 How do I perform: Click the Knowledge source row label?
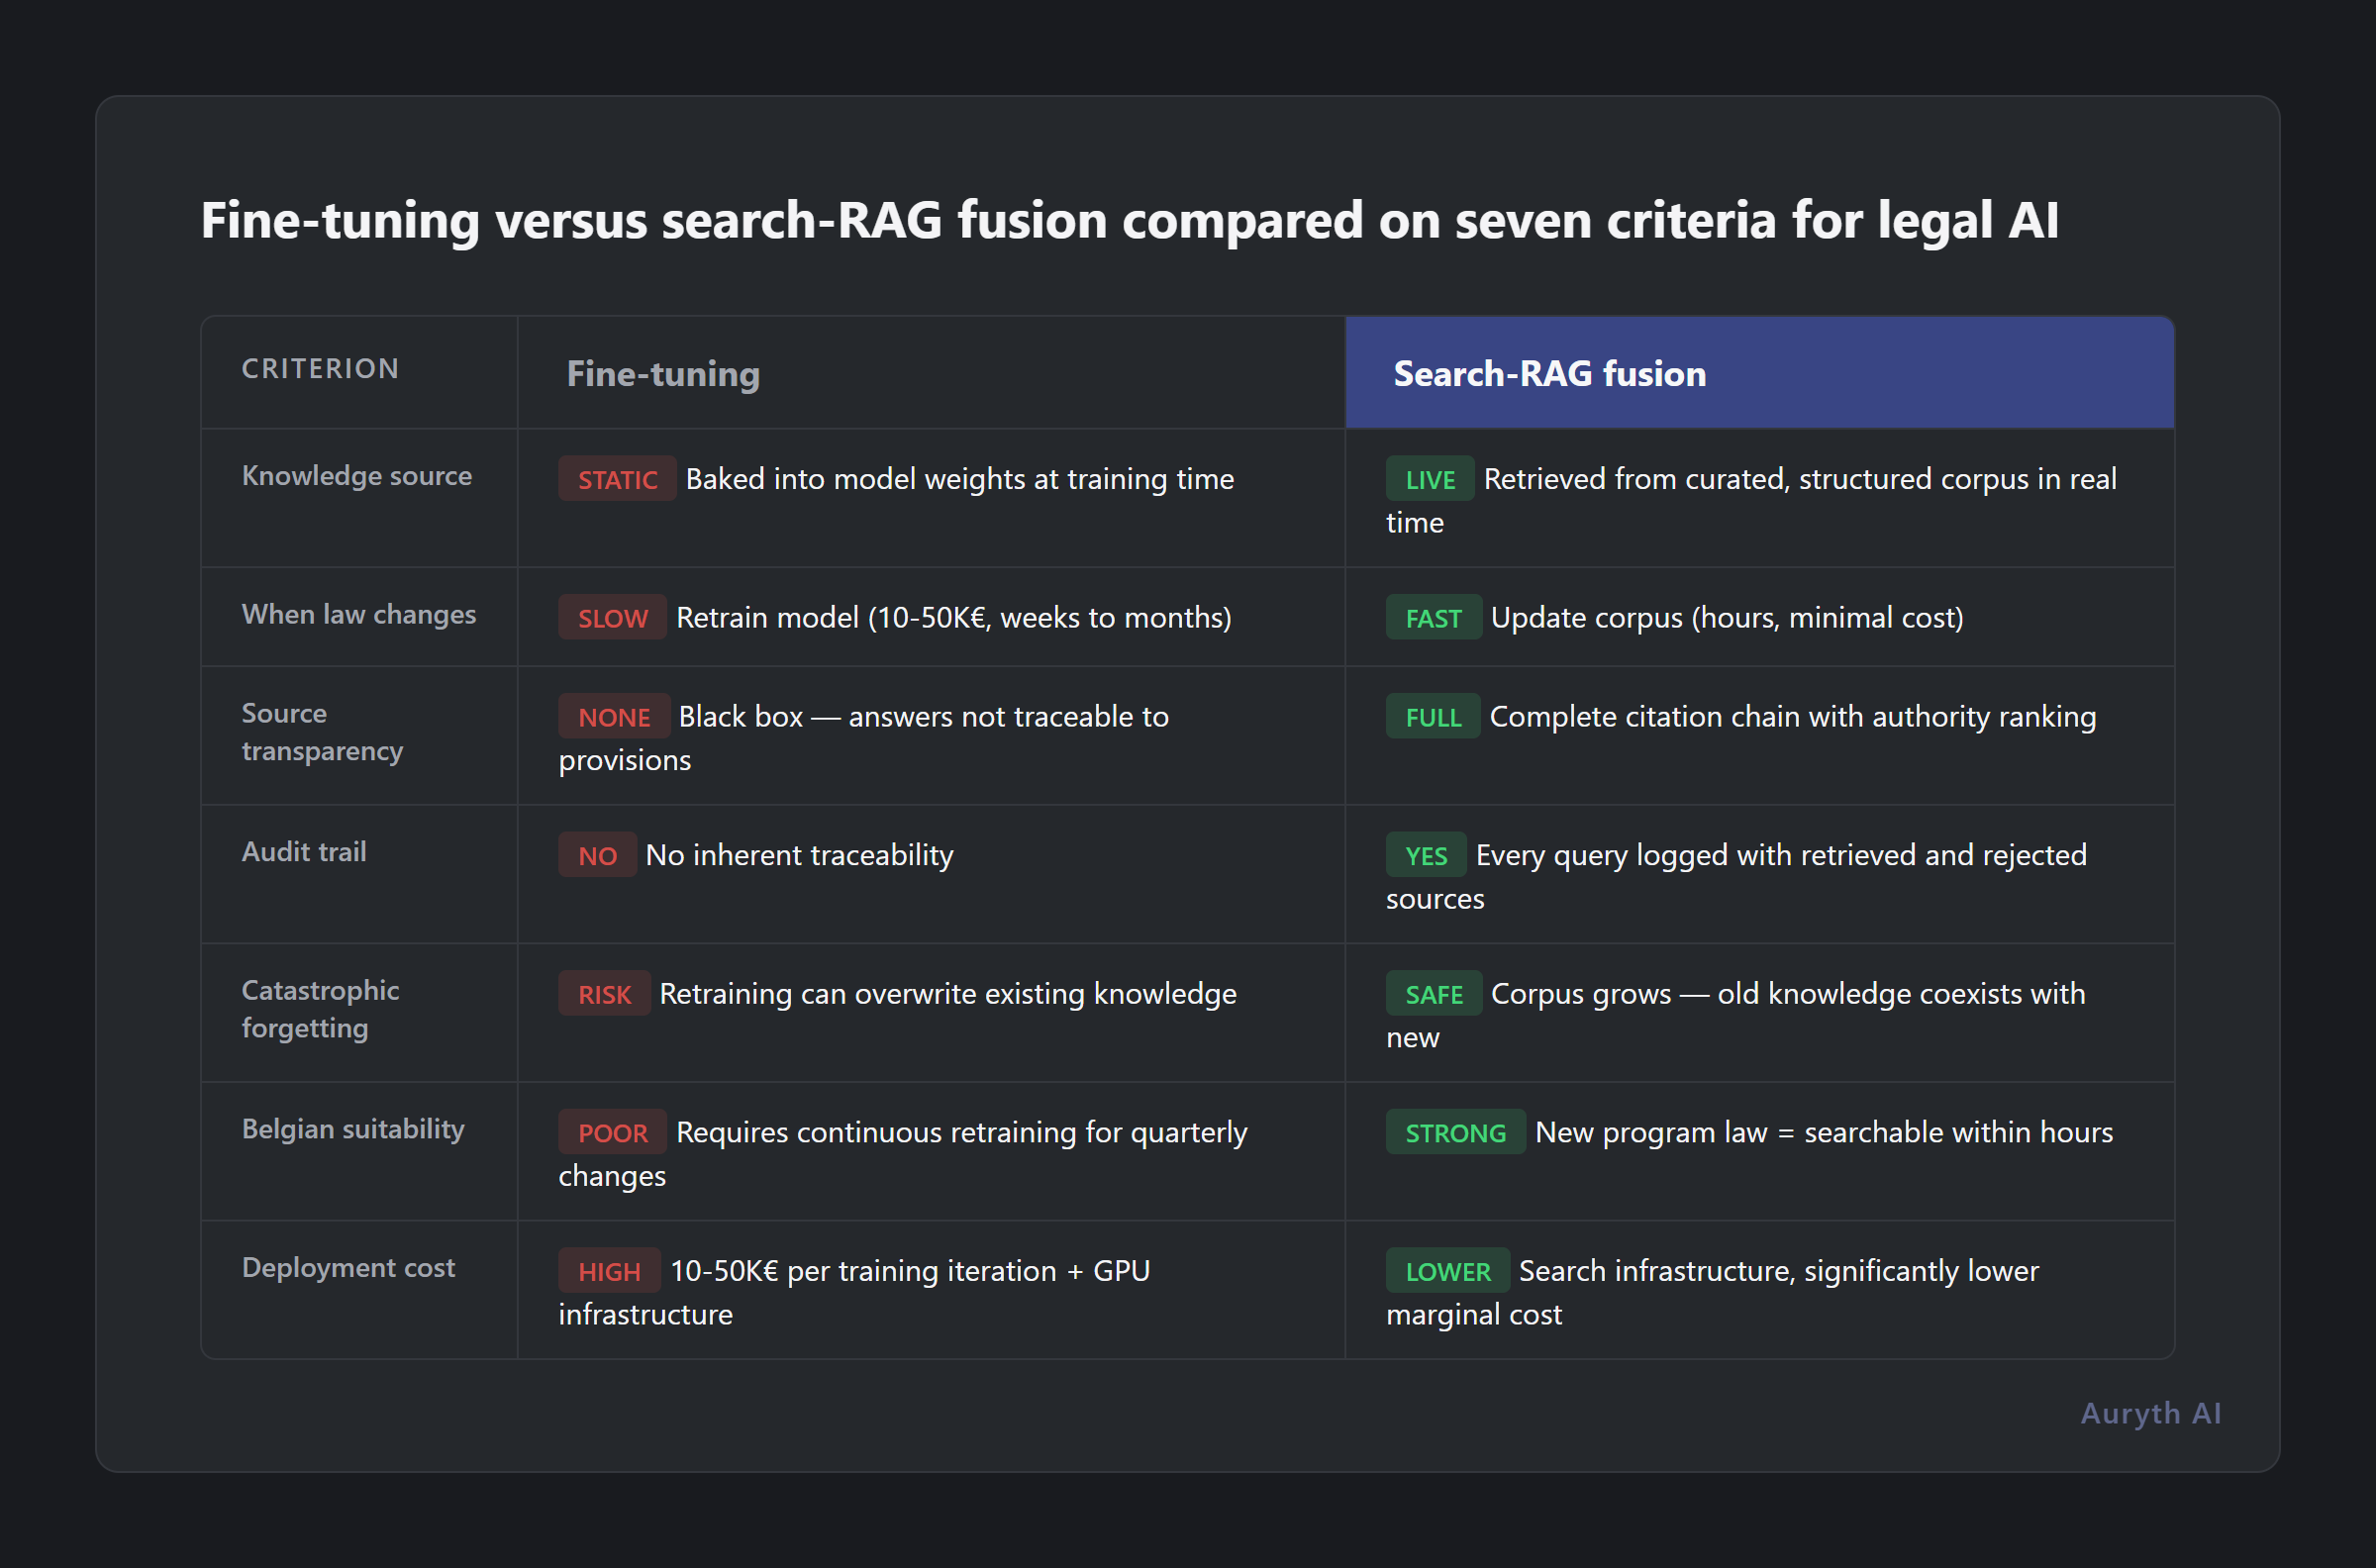click(356, 475)
